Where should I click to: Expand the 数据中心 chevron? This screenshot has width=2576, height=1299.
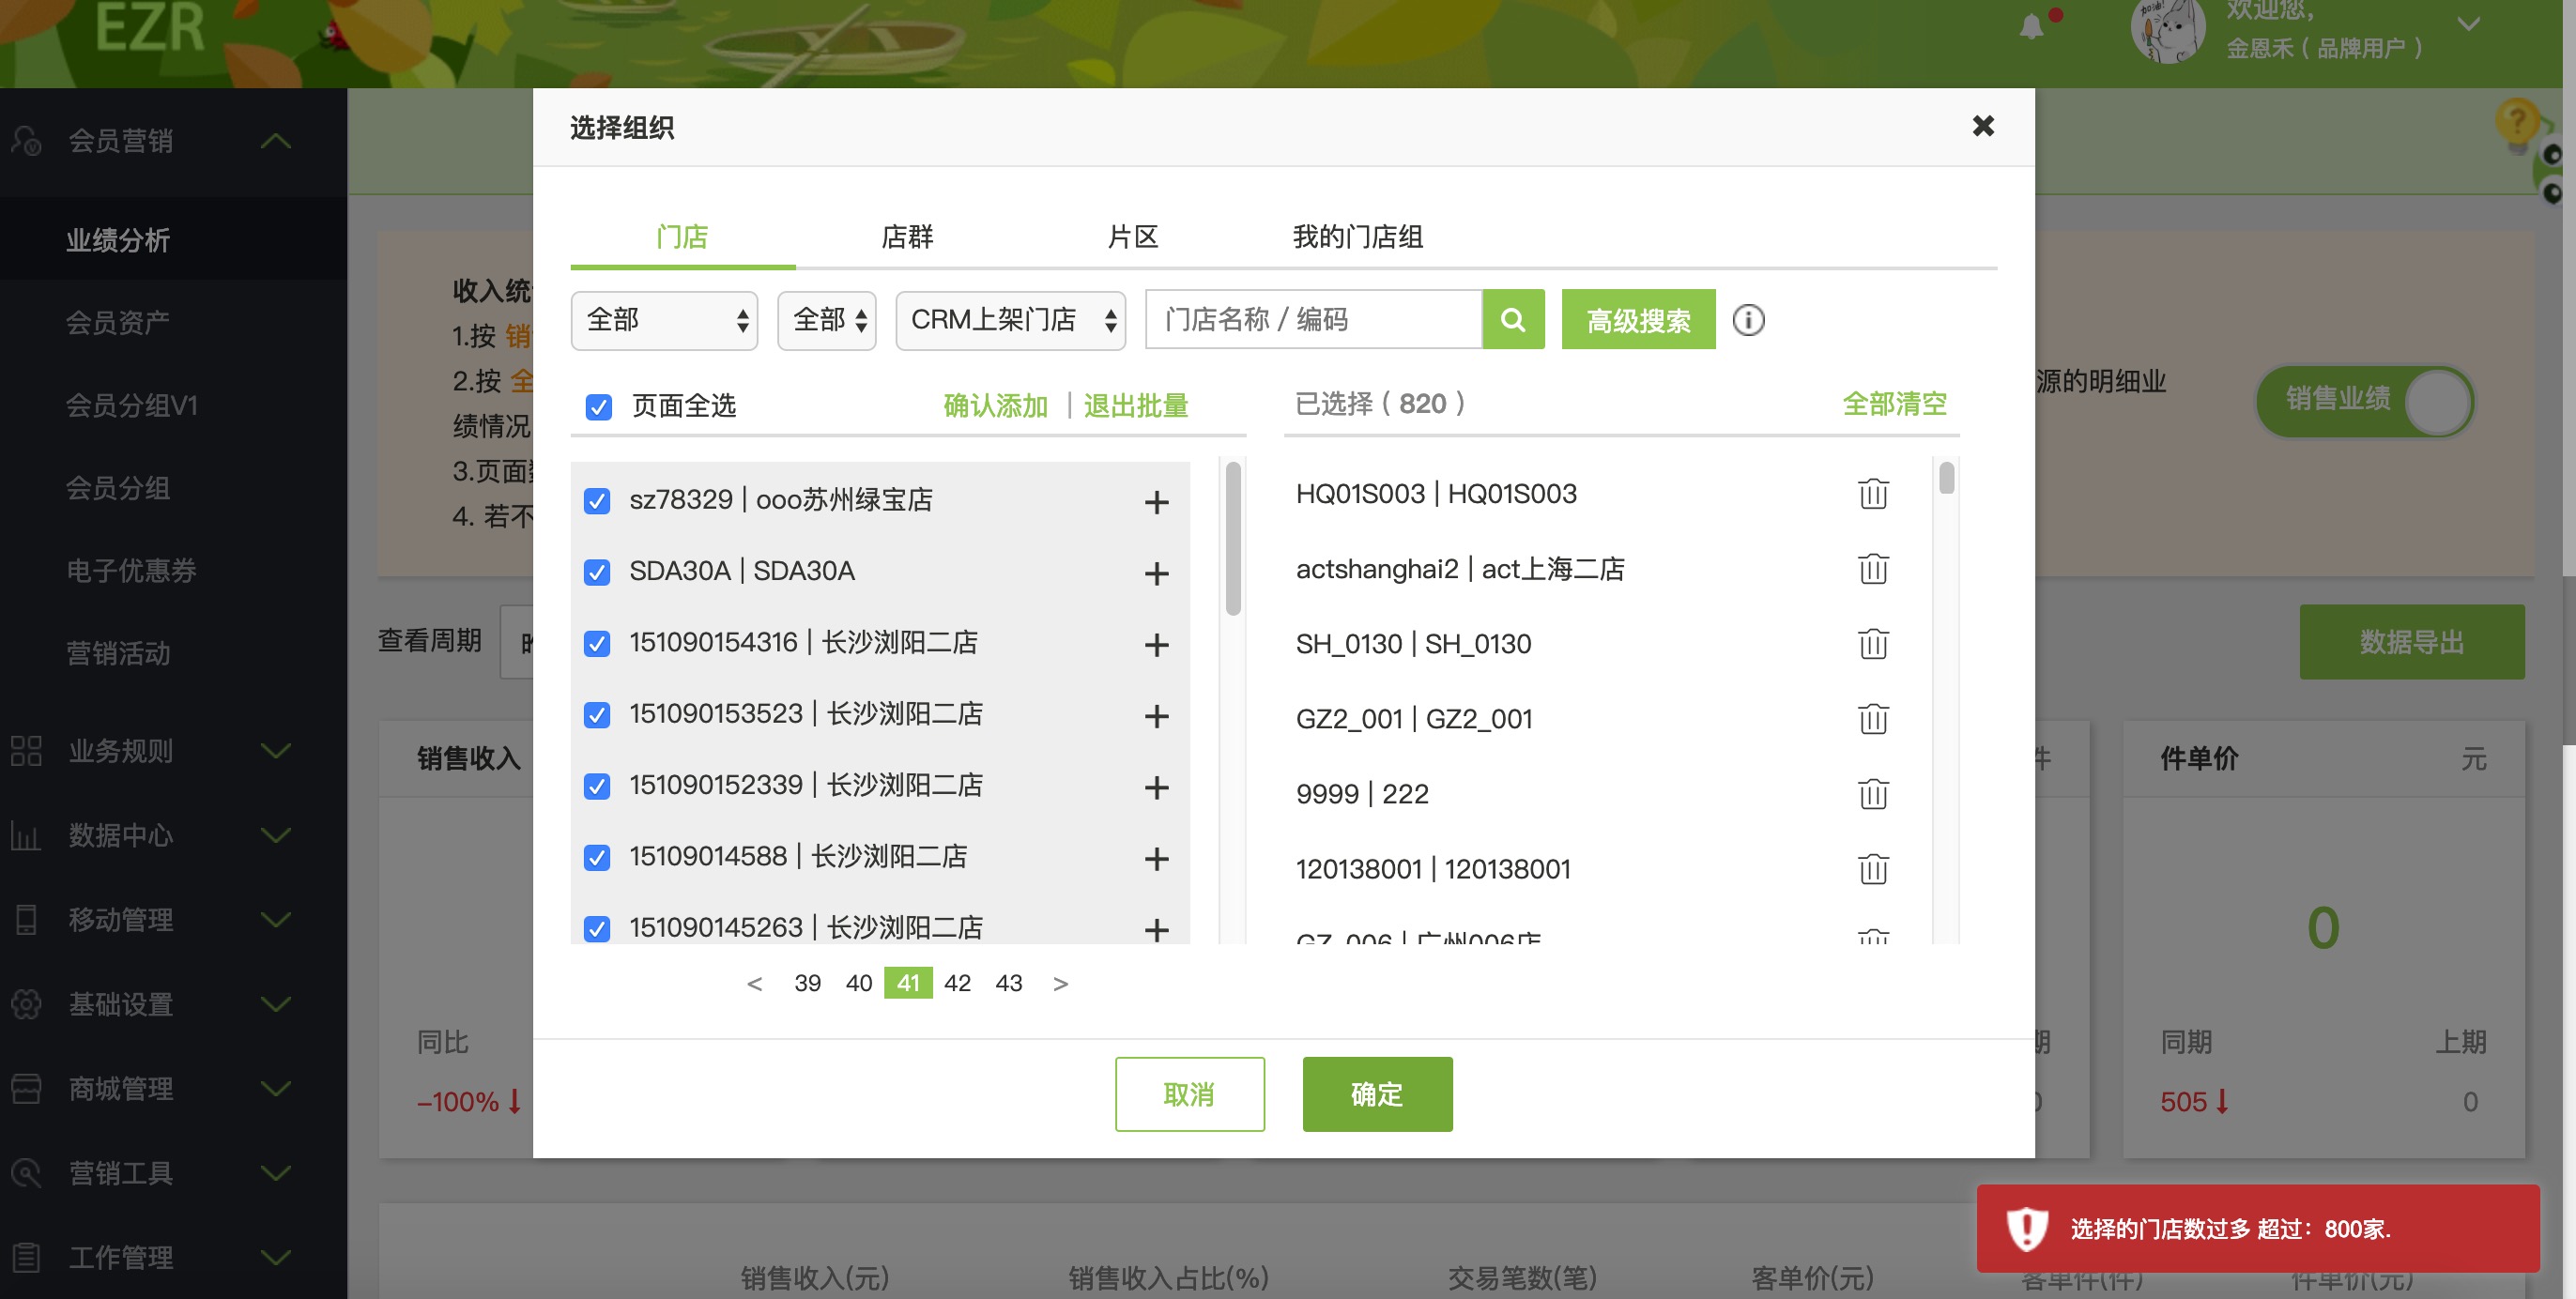pyautogui.click(x=276, y=835)
